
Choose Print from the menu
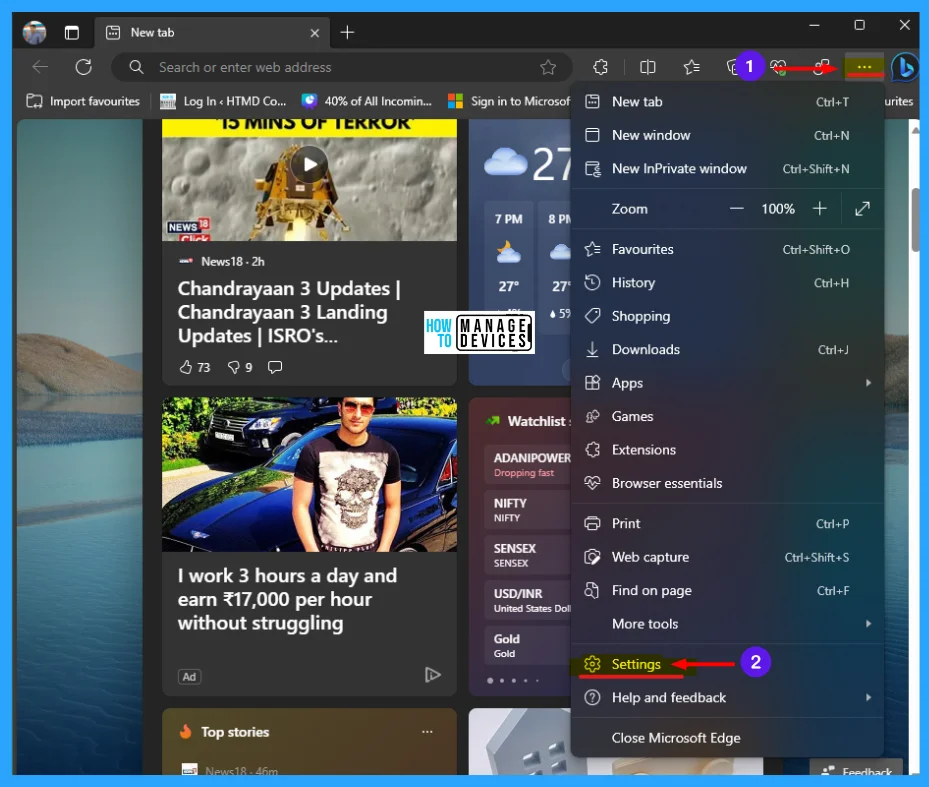coord(727,524)
